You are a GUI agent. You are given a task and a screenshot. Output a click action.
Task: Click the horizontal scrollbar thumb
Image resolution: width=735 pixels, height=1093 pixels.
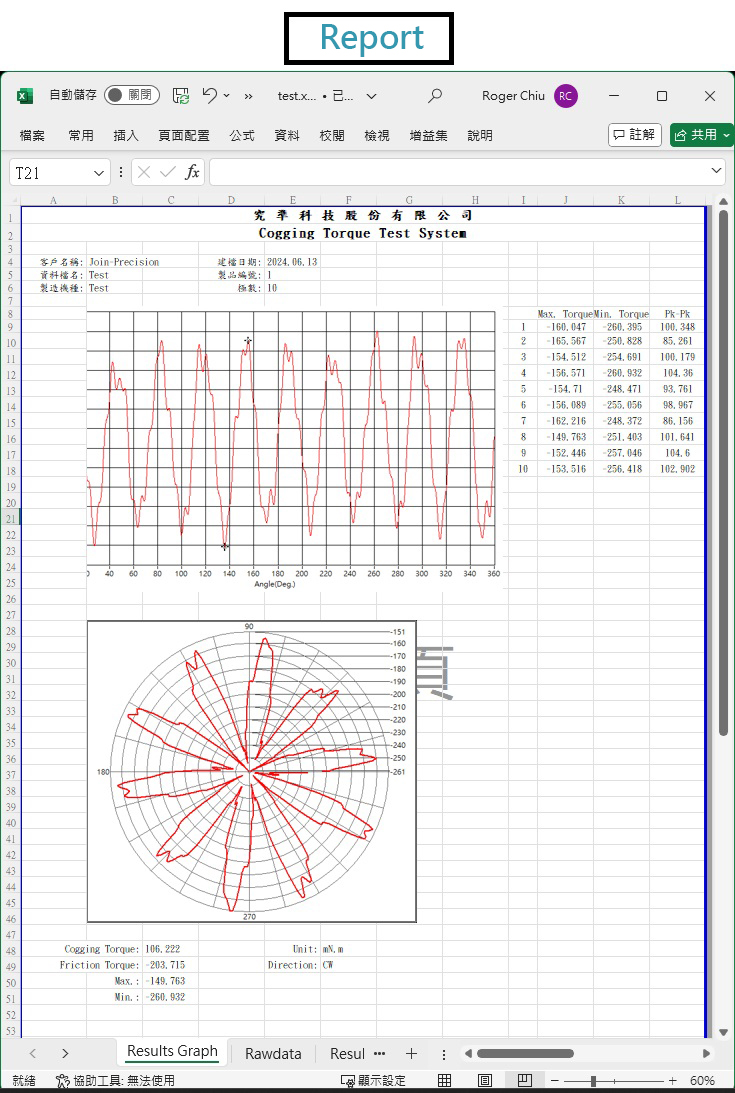point(525,1053)
